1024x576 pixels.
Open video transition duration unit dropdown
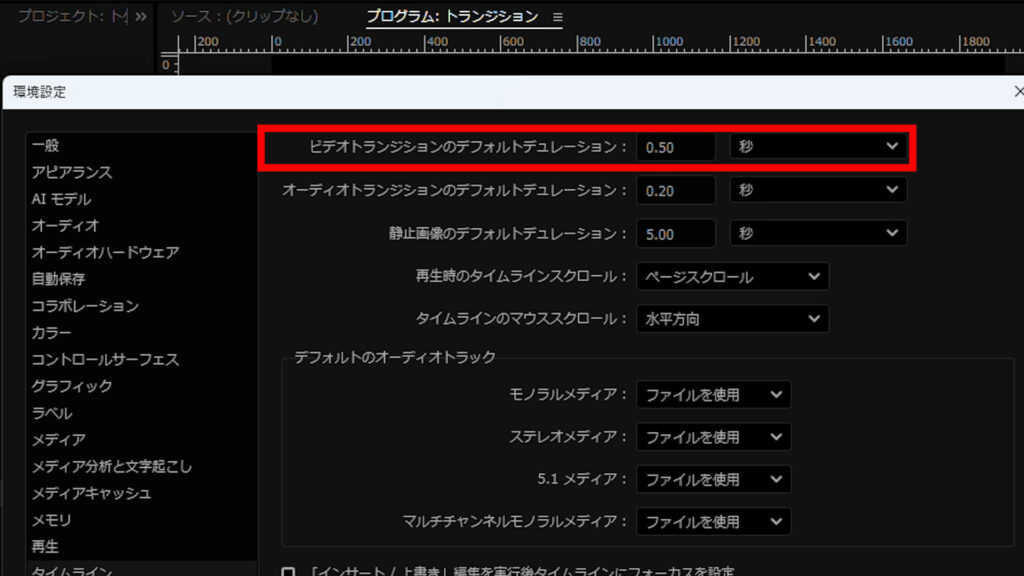coord(818,147)
